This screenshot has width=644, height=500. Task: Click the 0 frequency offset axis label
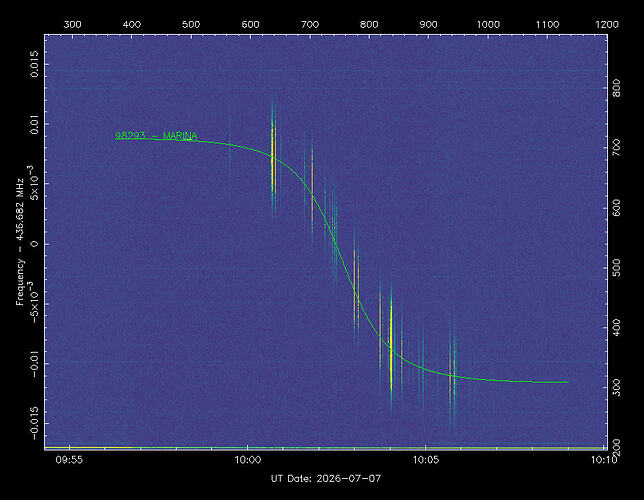pos(34,244)
